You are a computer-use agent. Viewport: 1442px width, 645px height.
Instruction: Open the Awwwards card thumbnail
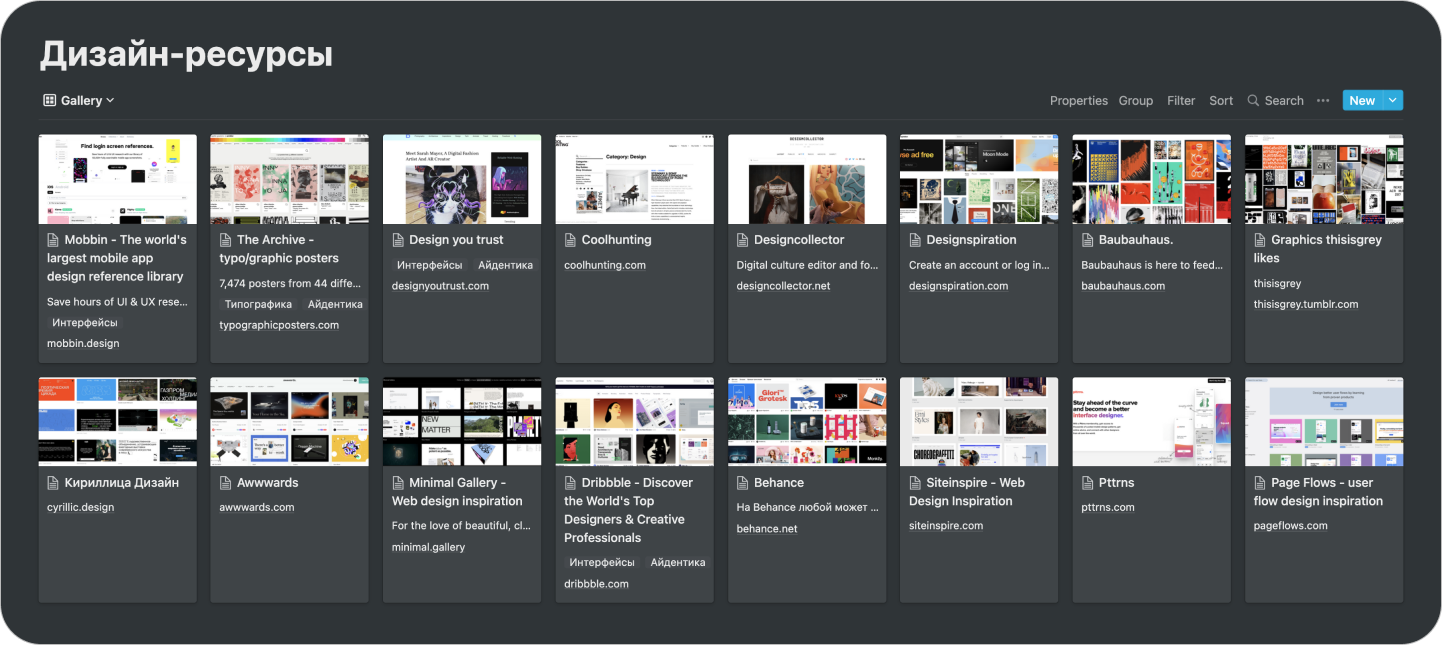coord(290,422)
